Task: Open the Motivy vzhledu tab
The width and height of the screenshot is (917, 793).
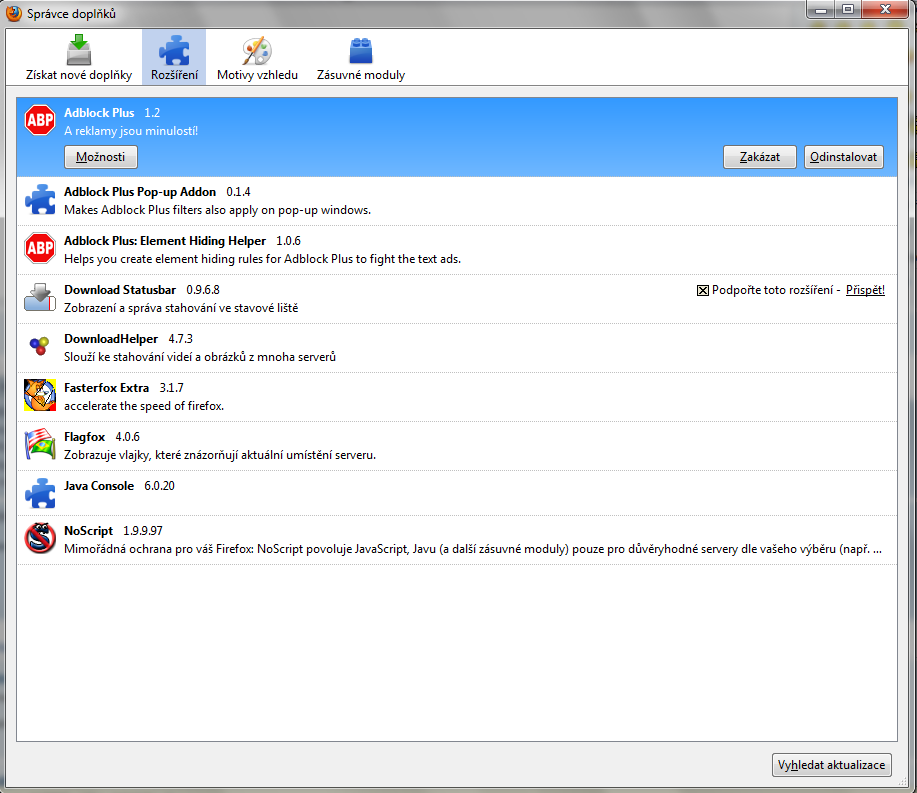Action: click(x=257, y=57)
